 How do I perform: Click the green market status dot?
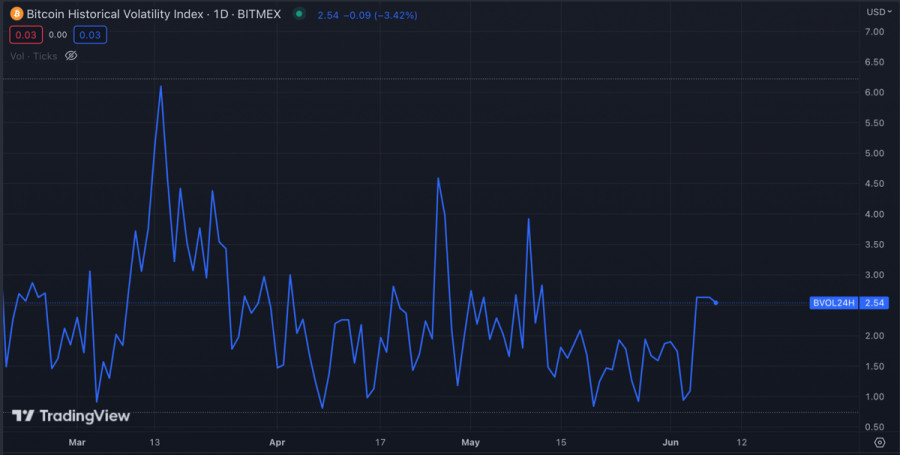click(299, 16)
